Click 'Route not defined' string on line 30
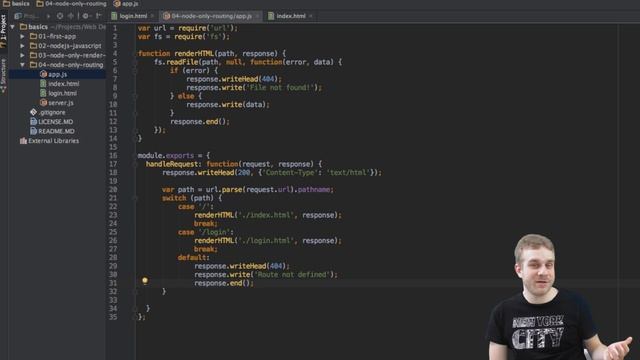This screenshot has width=640, height=360. [293, 274]
